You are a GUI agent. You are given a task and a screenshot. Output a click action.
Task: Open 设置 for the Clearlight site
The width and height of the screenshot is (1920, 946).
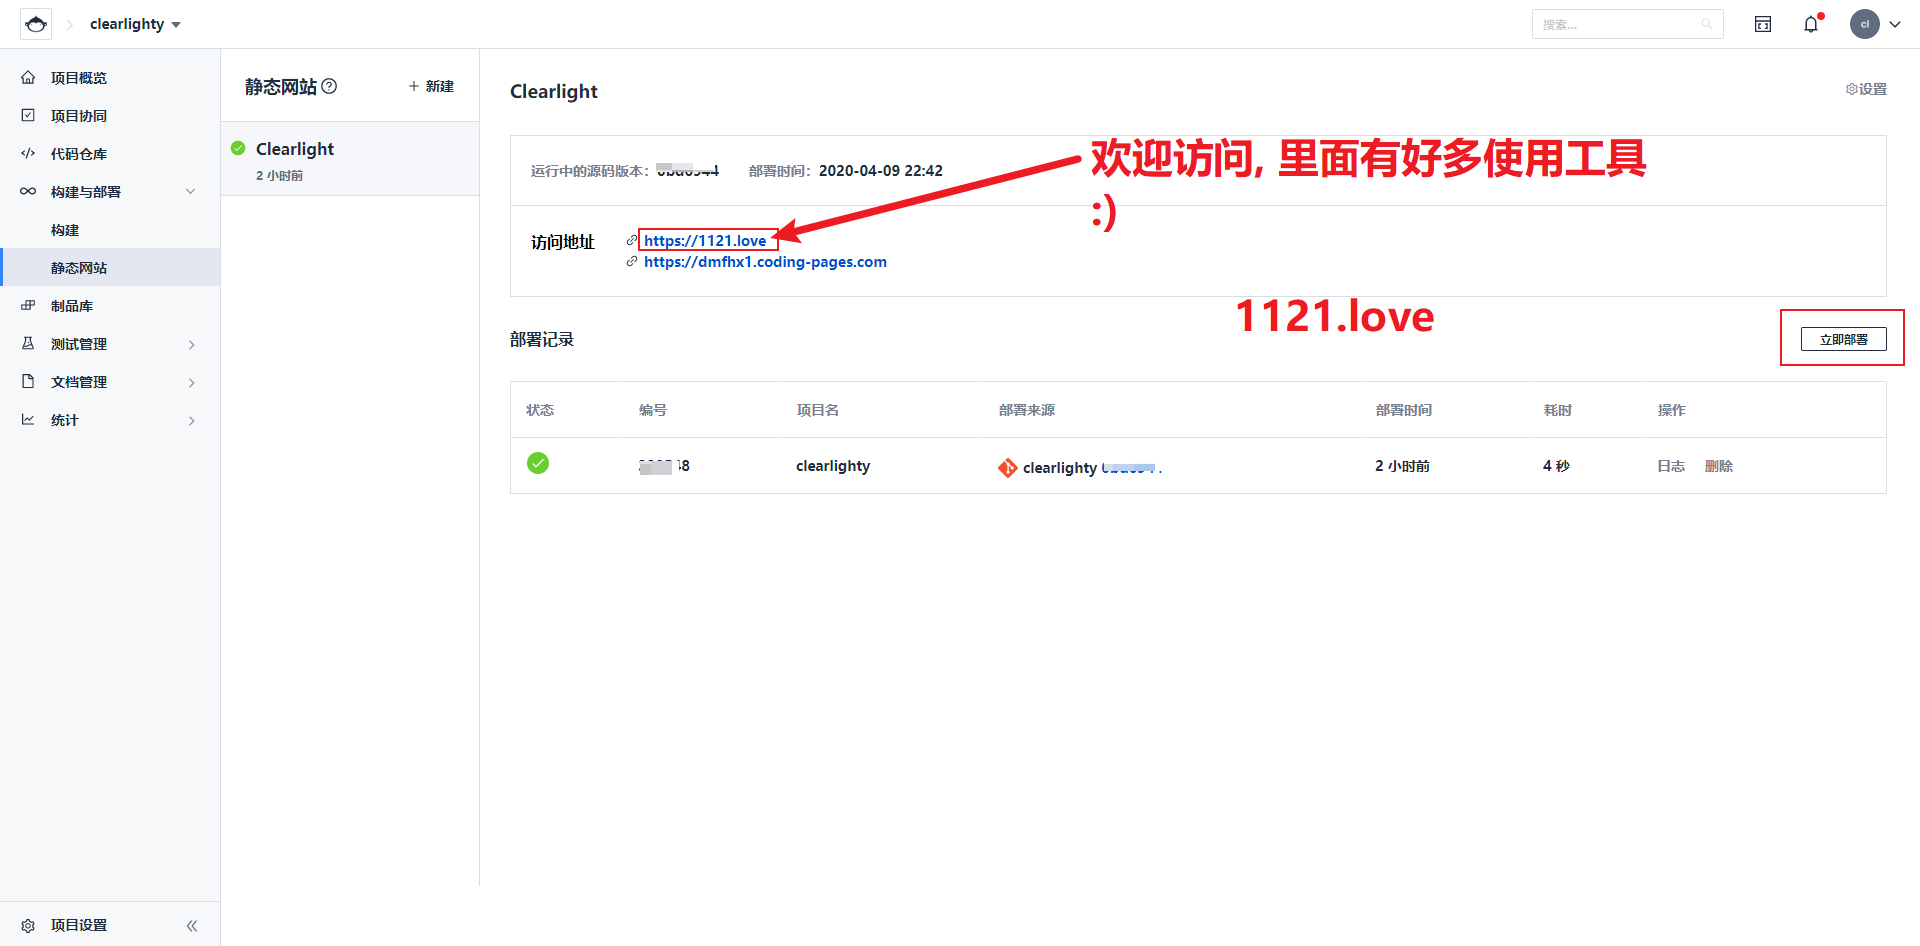coord(1866,89)
